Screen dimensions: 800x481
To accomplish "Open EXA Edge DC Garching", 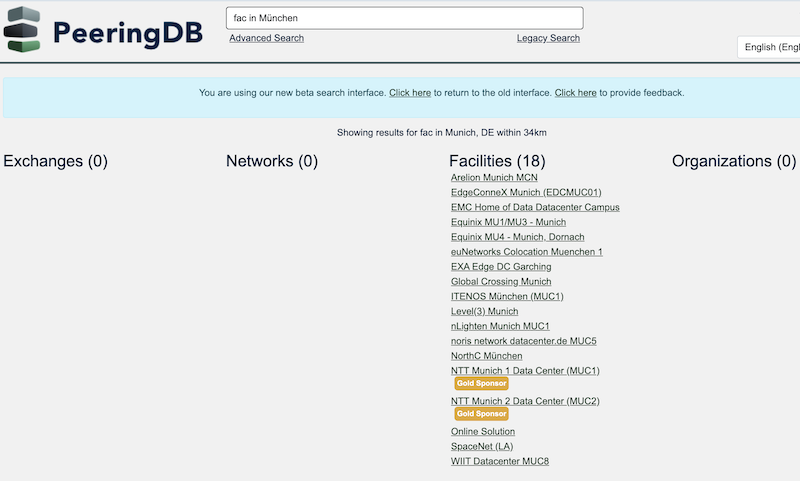I will click(501, 266).
